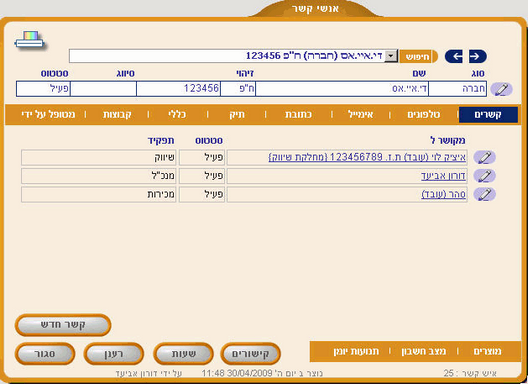
Task: Switch to the טלפונים tab
Action: (424, 115)
